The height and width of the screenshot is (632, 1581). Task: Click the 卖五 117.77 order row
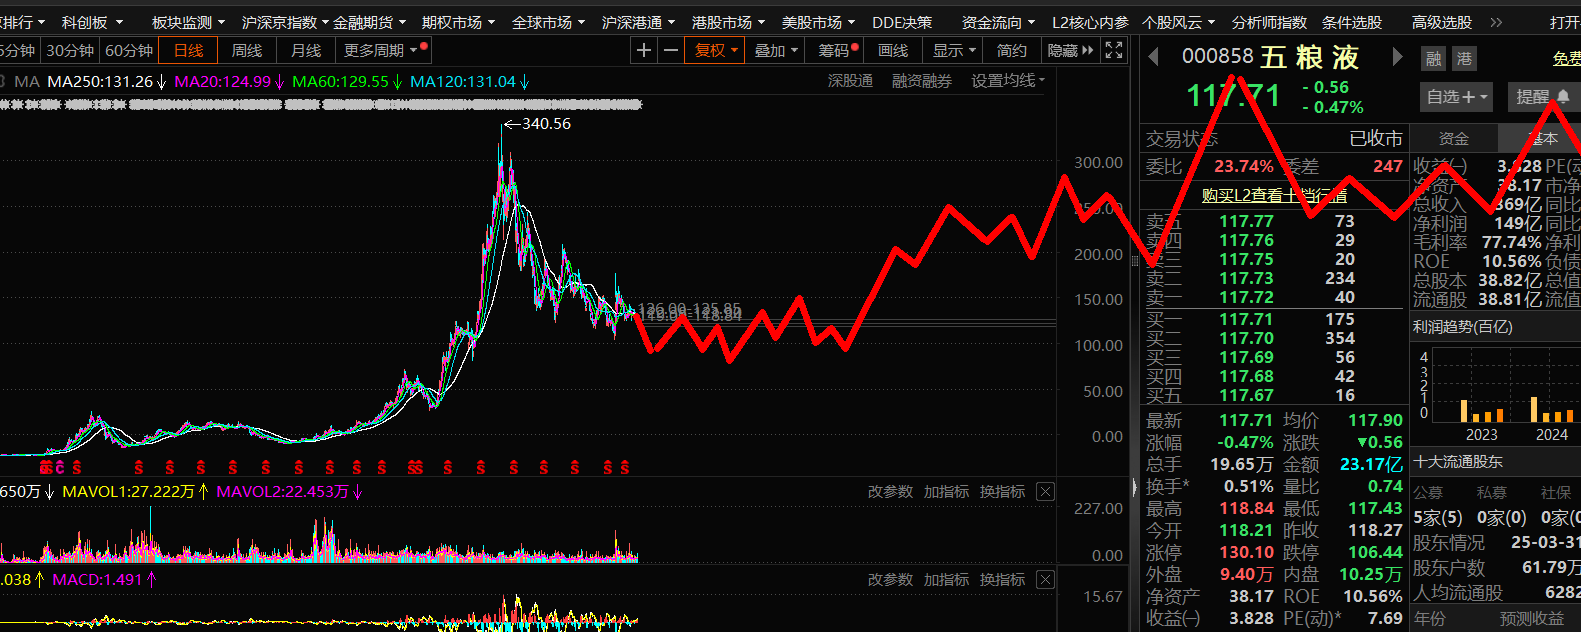click(x=1273, y=222)
